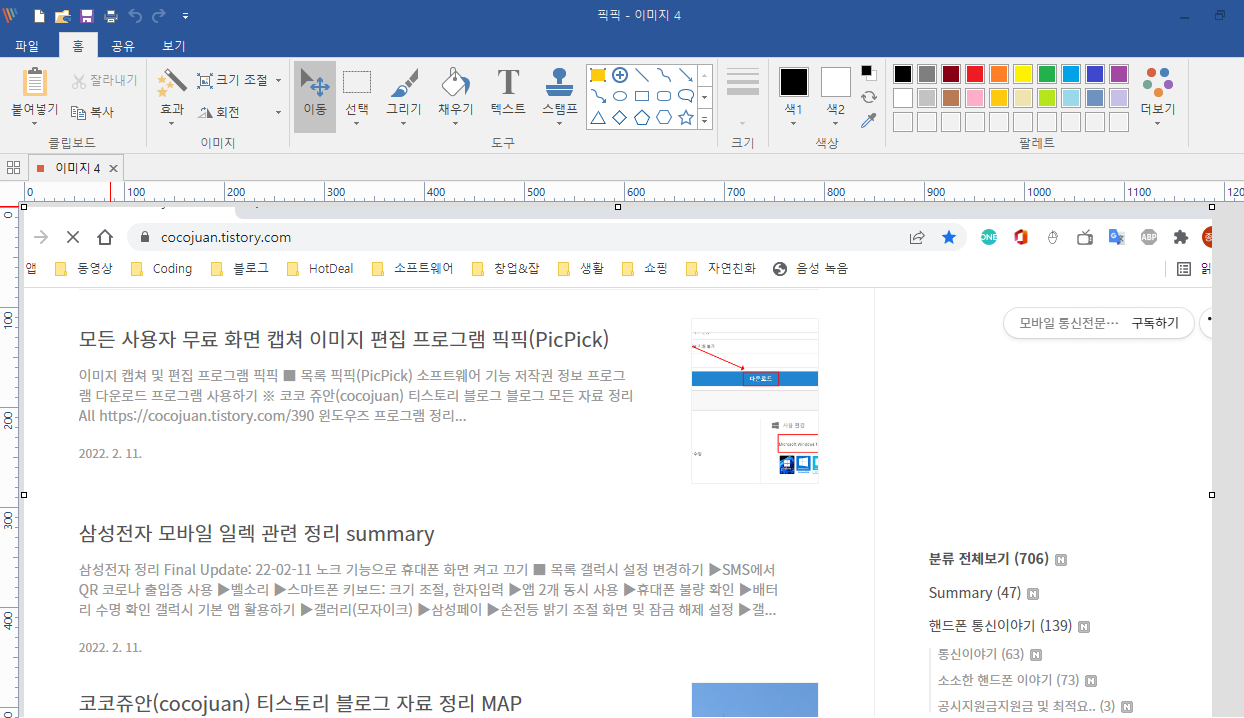Image resolution: width=1244 pixels, height=718 pixels.
Task: Expand the full shapes gallery
Action: coord(705,119)
